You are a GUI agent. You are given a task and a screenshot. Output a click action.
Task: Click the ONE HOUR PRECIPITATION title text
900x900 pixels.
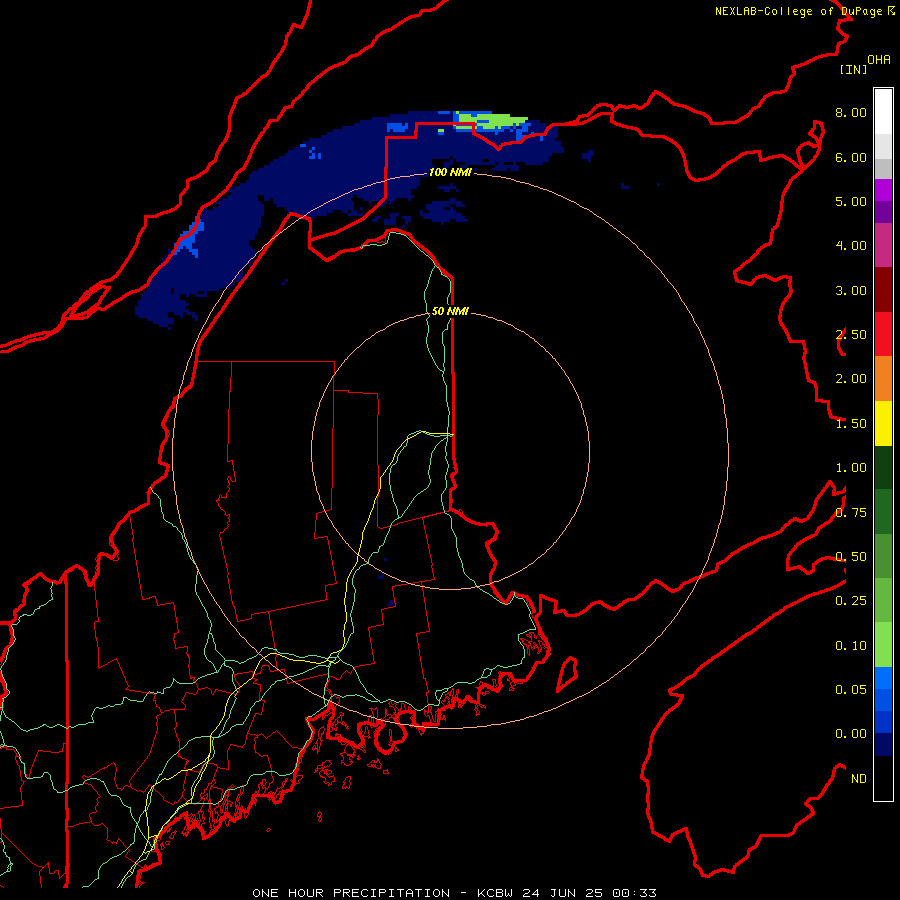pos(351,893)
